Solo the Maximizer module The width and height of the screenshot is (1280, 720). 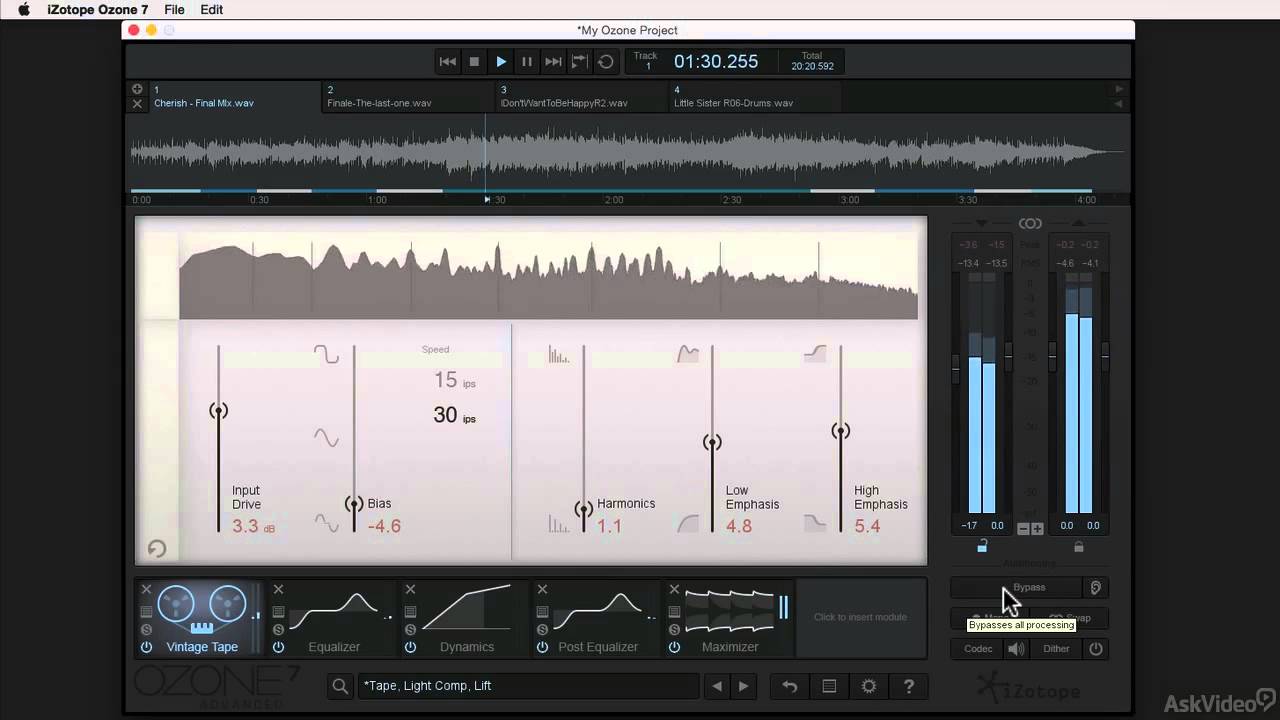click(x=674, y=629)
